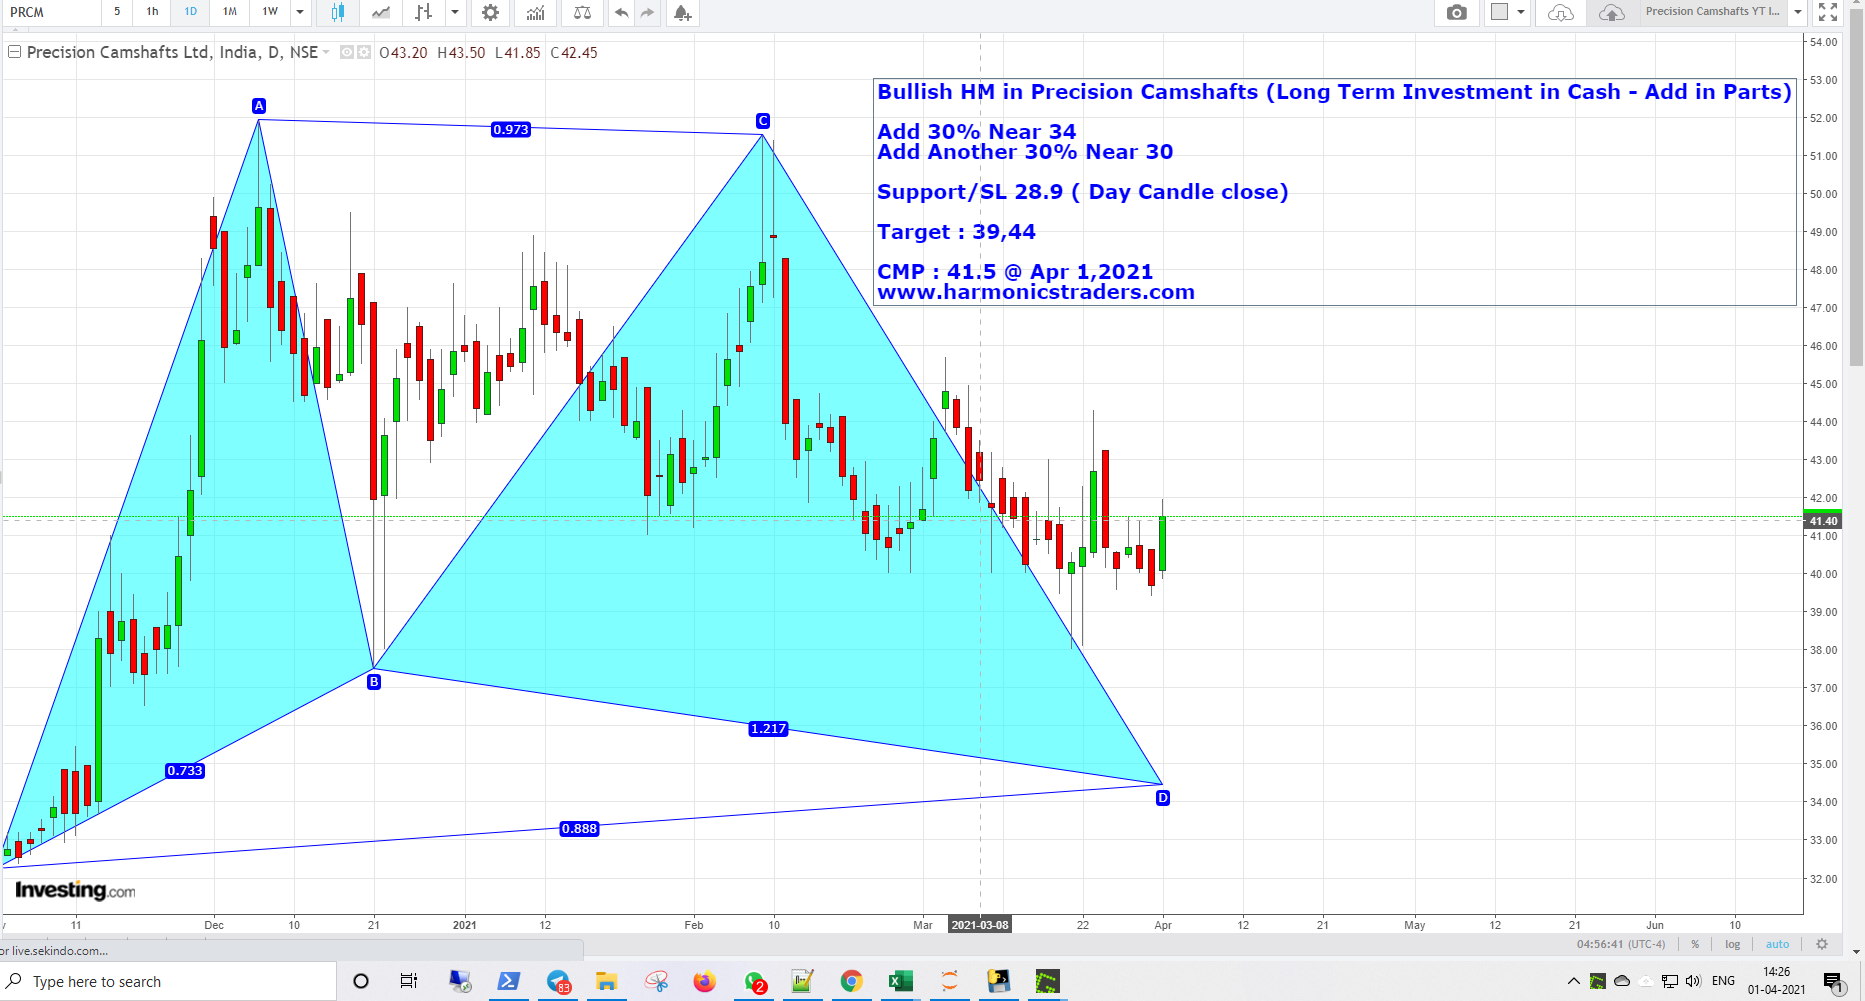Image resolution: width=1865 pixels, height=1001 pixels.
Task: Select the 1h timeframe tab
Action: [152, 12]
